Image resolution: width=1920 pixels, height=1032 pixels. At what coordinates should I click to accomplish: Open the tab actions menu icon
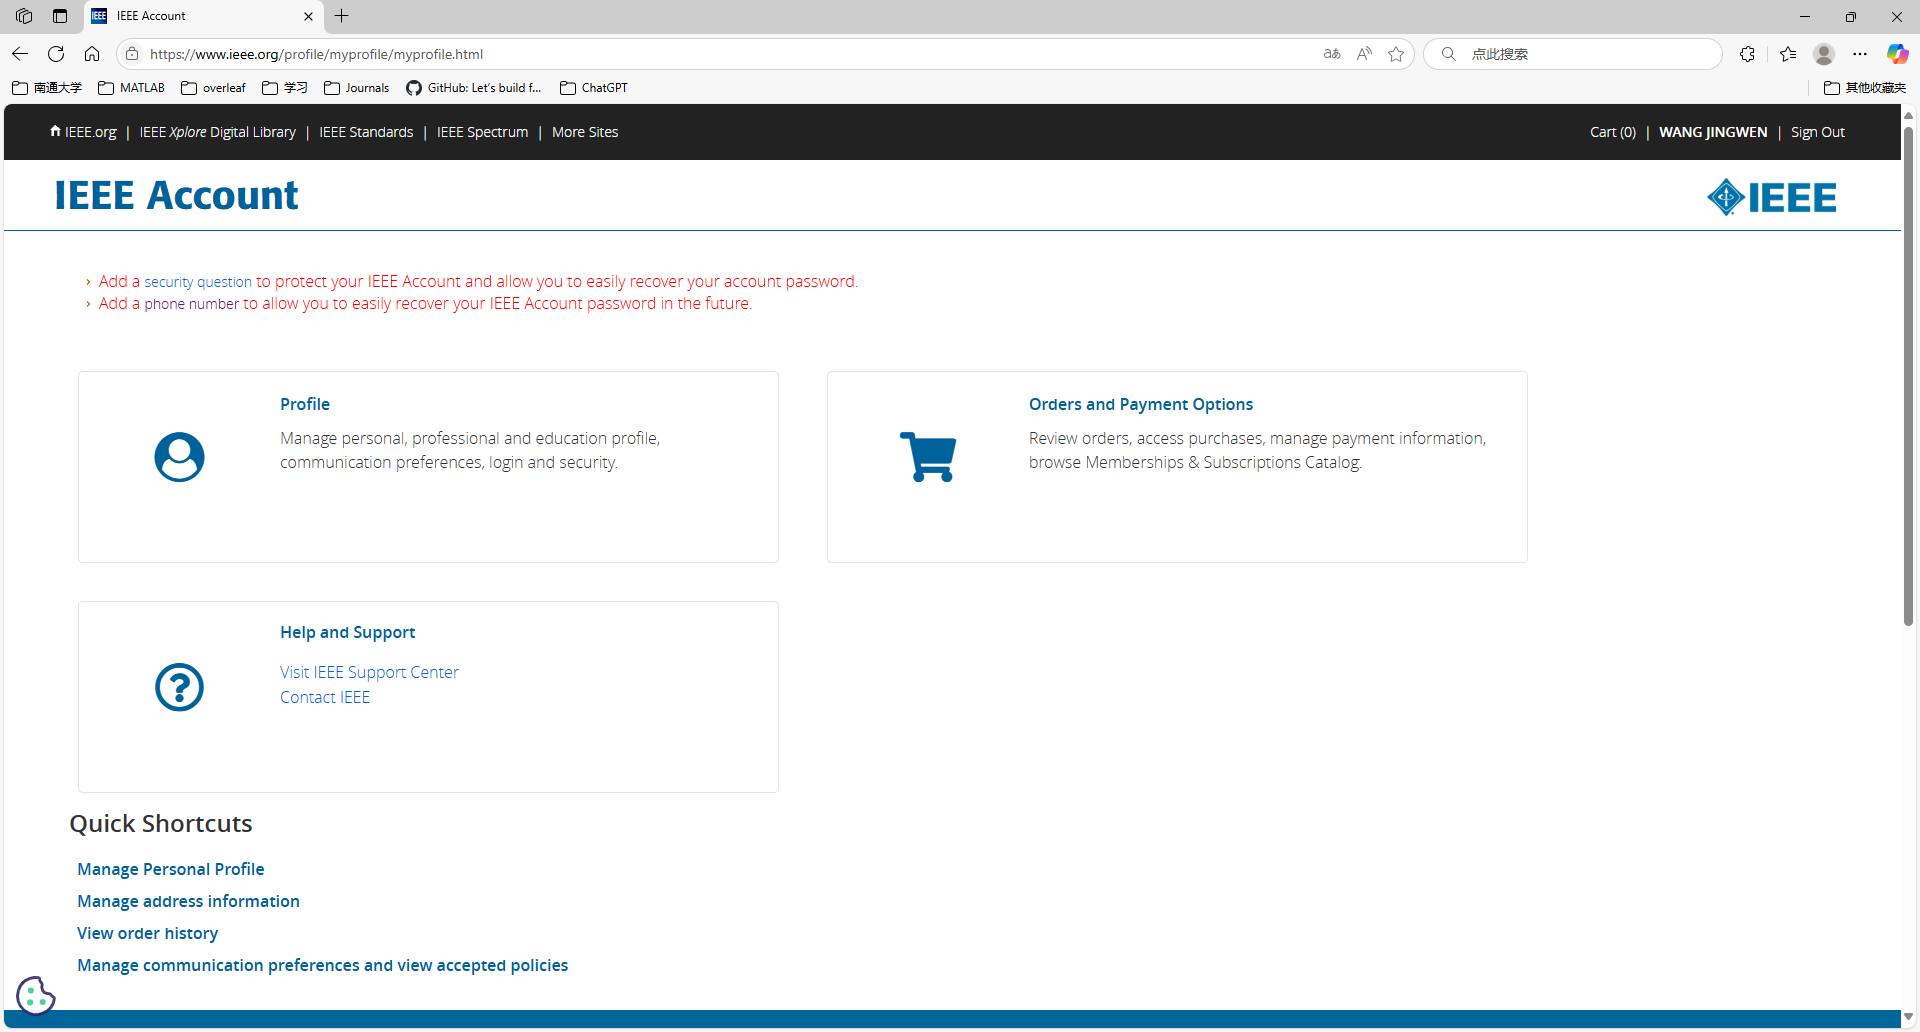pyautogui.click(x=60, y=16)
